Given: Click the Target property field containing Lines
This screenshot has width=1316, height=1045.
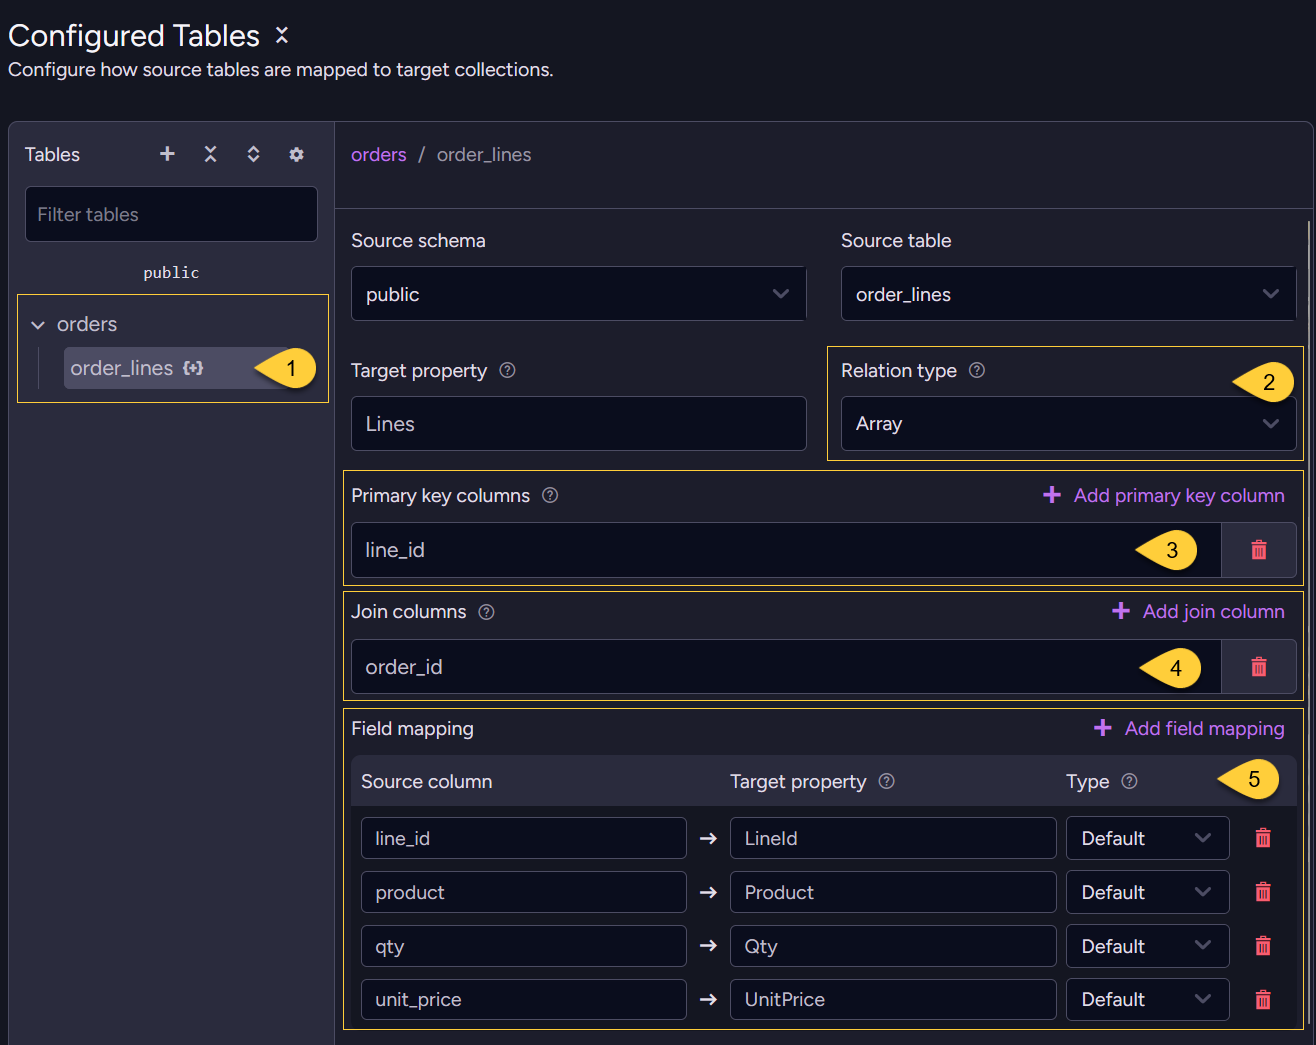Looking at the screenshot, I should [x=578, y=424].
